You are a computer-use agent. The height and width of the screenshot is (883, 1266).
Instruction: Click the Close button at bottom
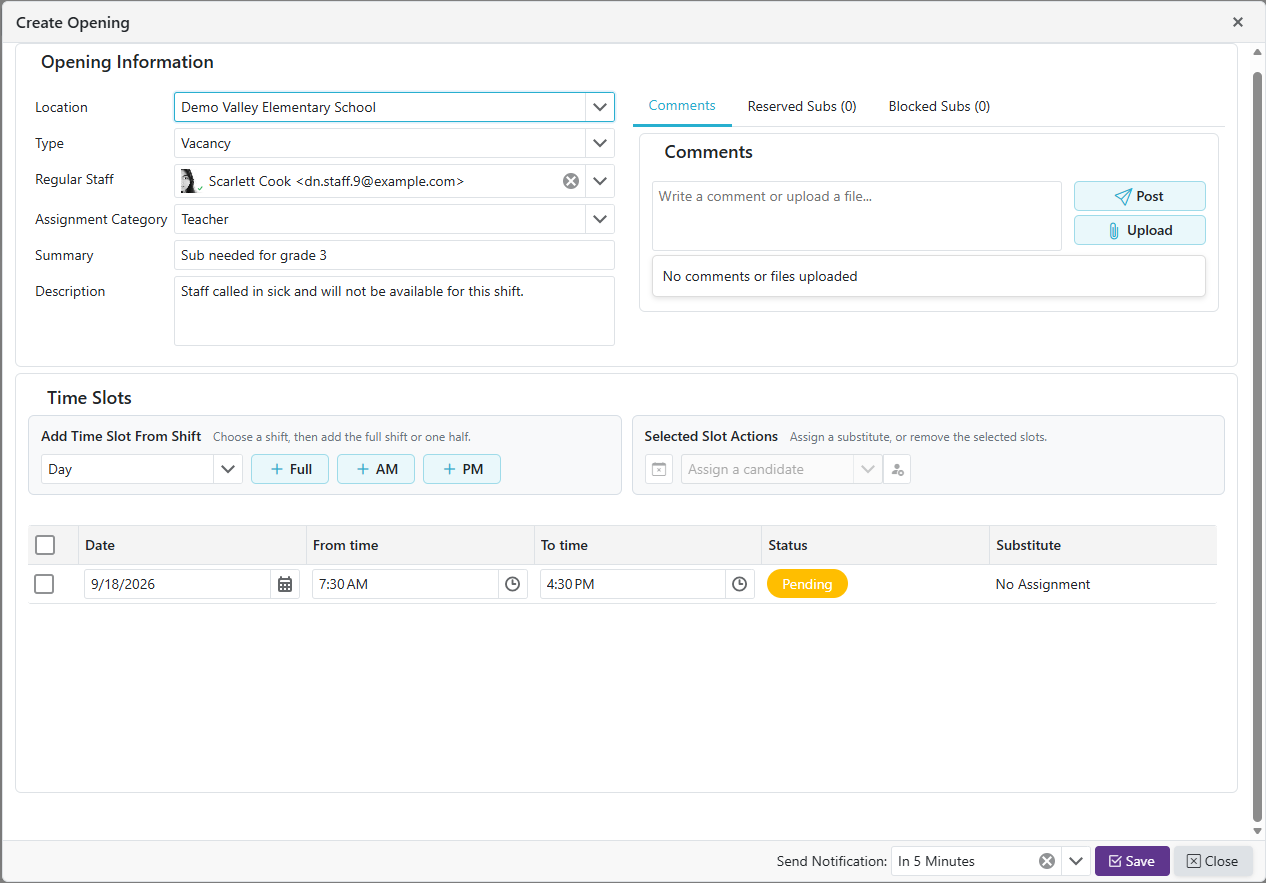click(x=1212, y=861)
